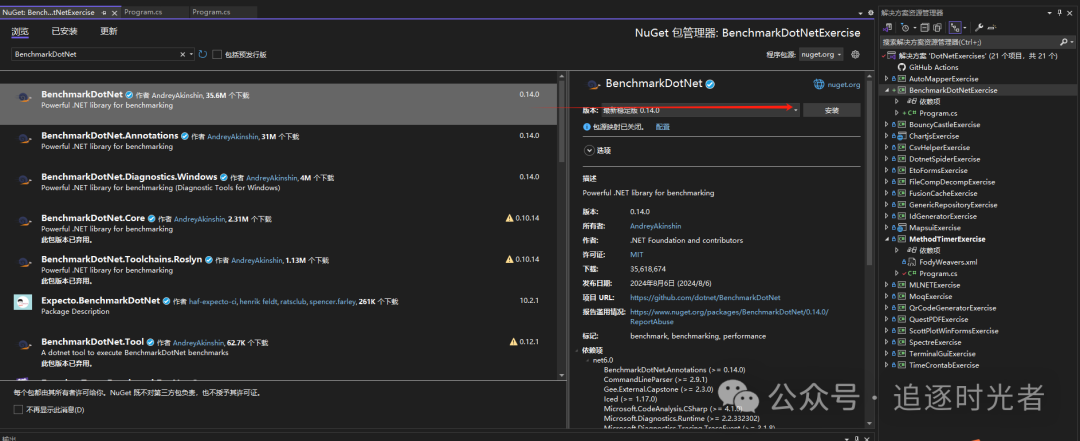The image size is (1080, 441).
Task: Open the nuget.org link in details header
Action: 843,84
